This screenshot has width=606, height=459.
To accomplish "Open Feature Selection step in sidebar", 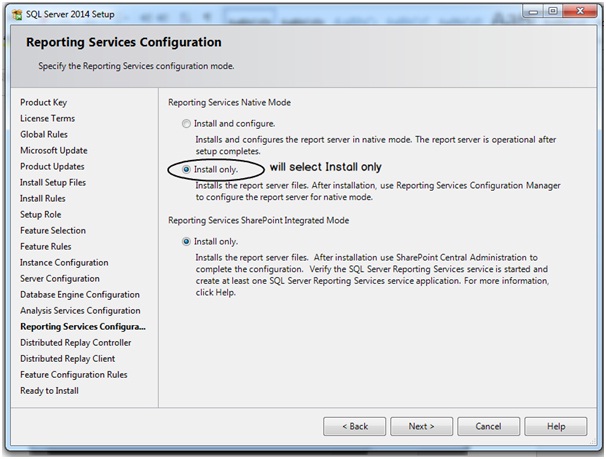I will [x=53, y=230].
